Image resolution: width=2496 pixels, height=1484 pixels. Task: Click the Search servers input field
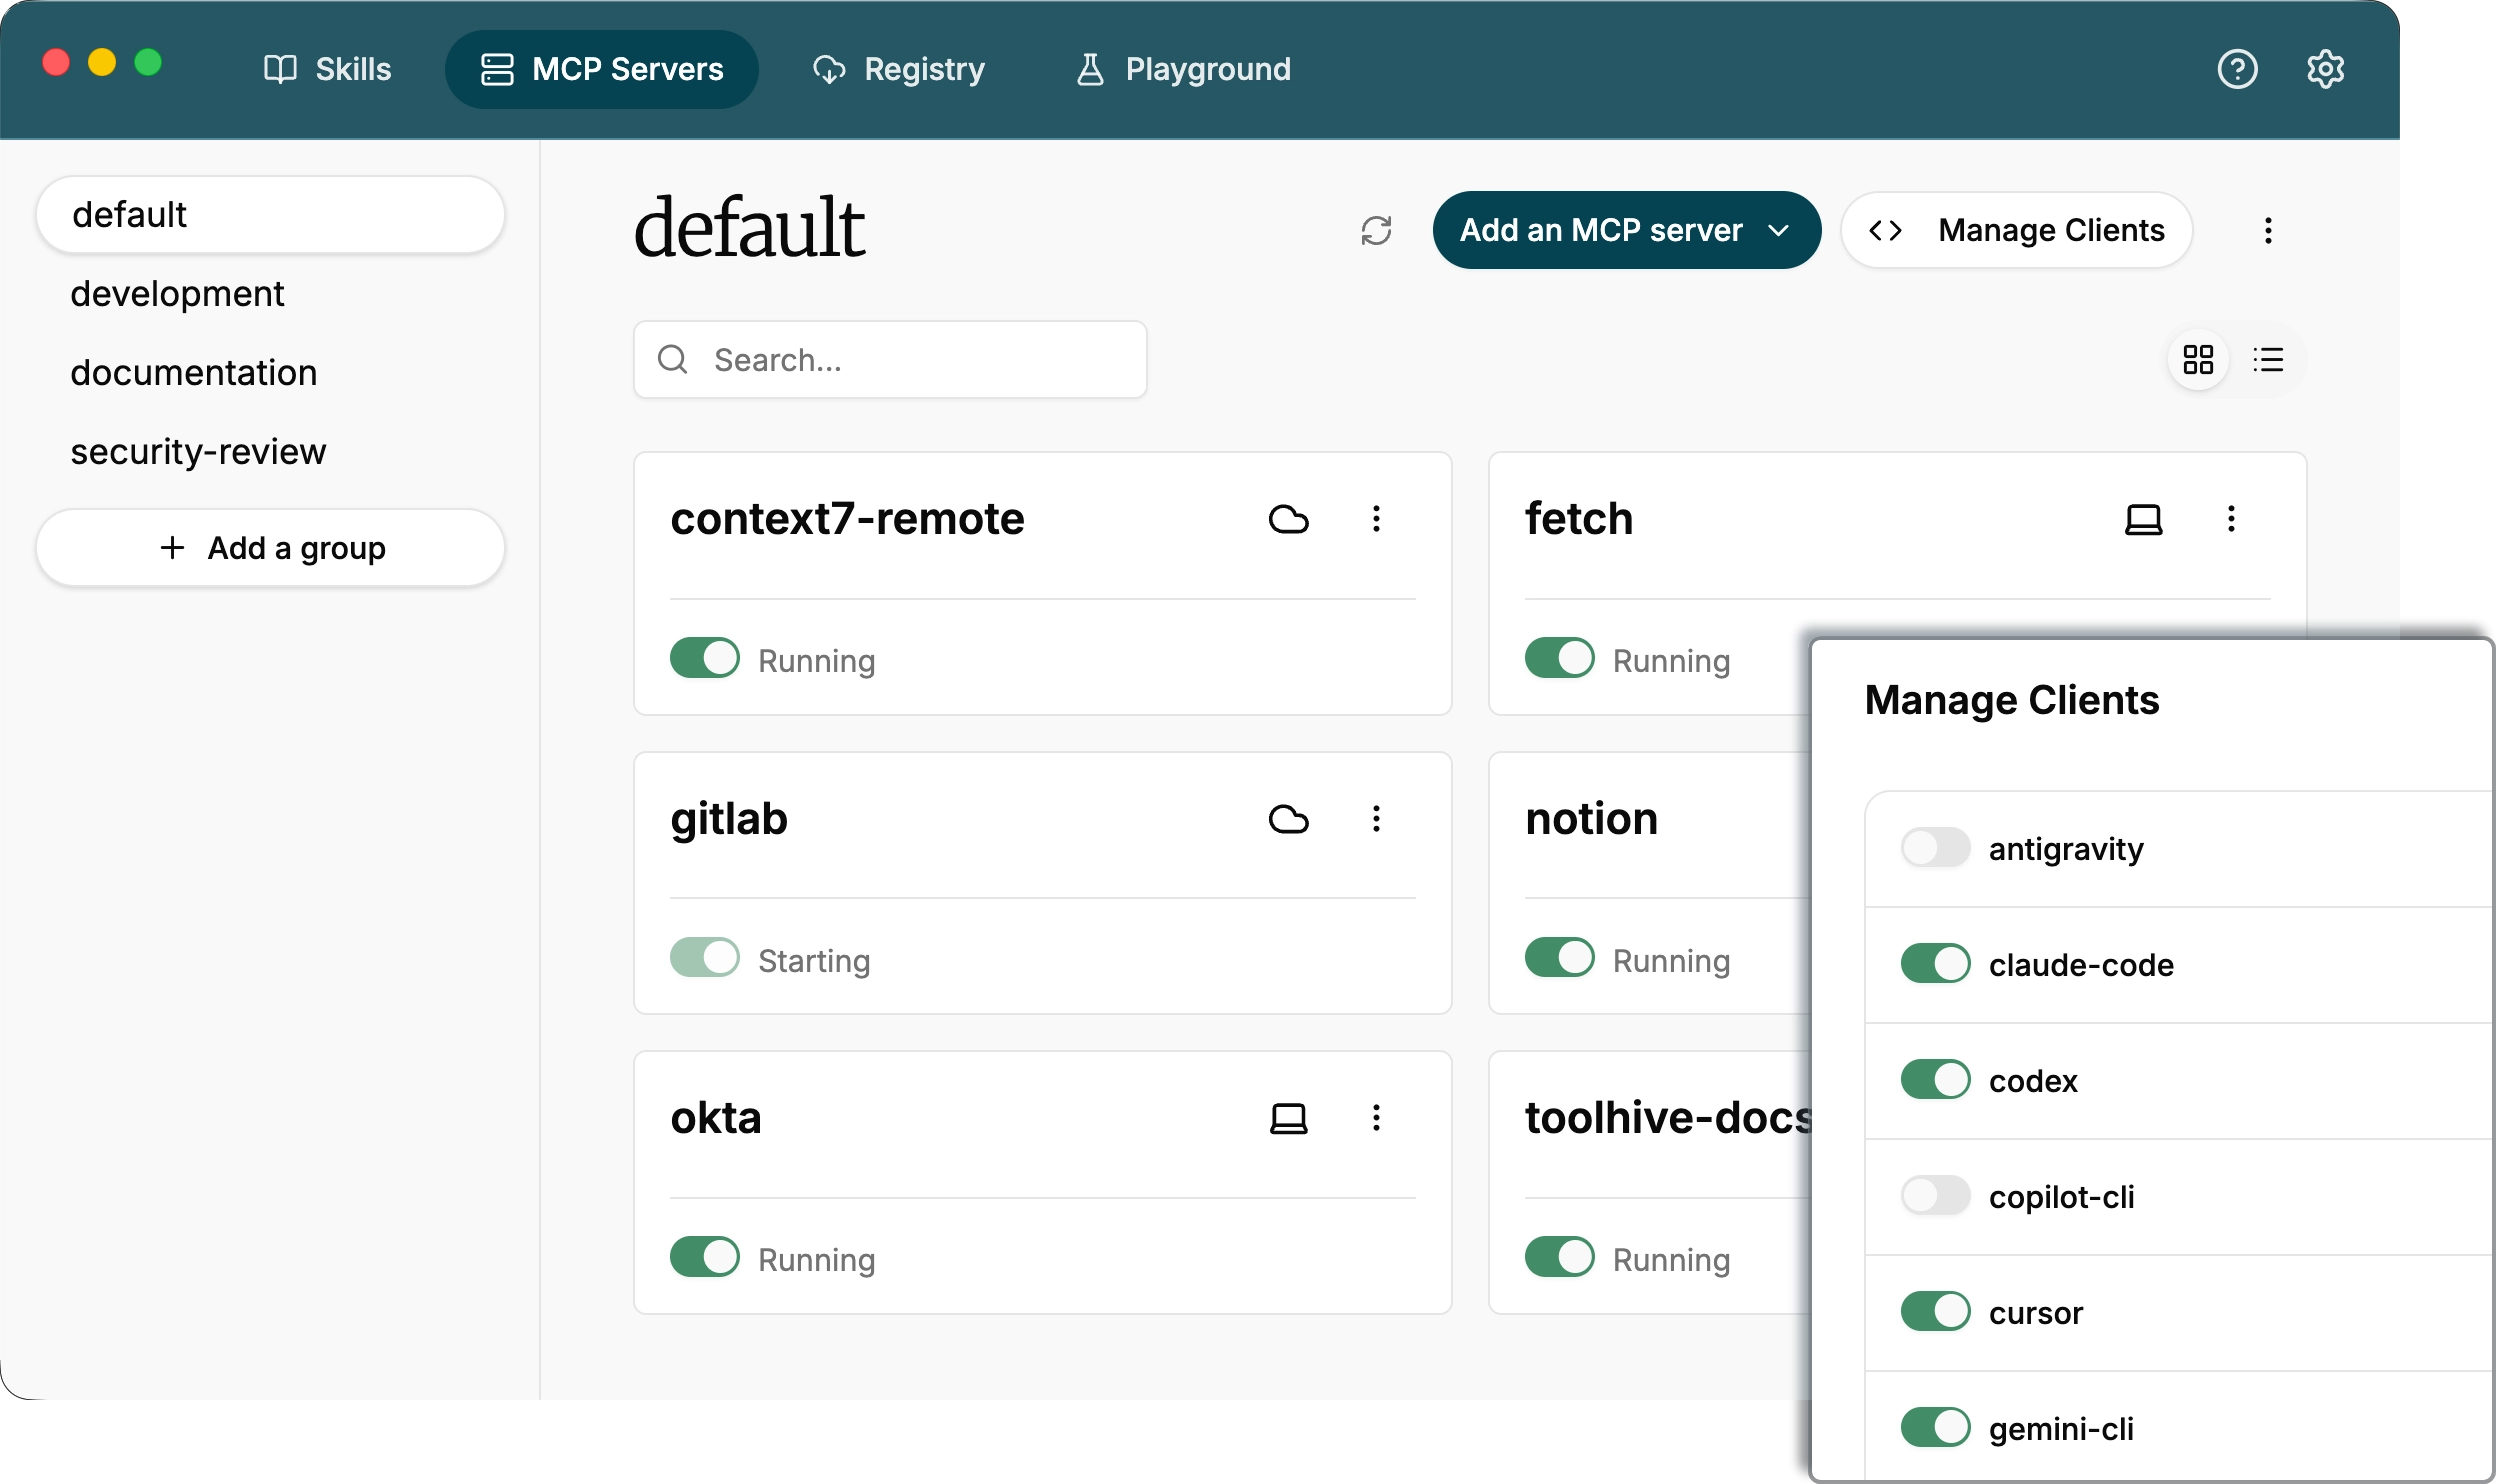(890, 360)
